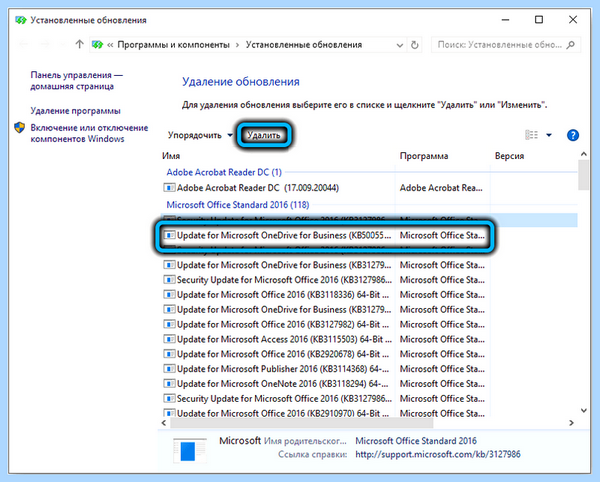Open Включение или отключение компонентов Windows
This screenshot has width=600, height=482.
click(x=89, y=133)
